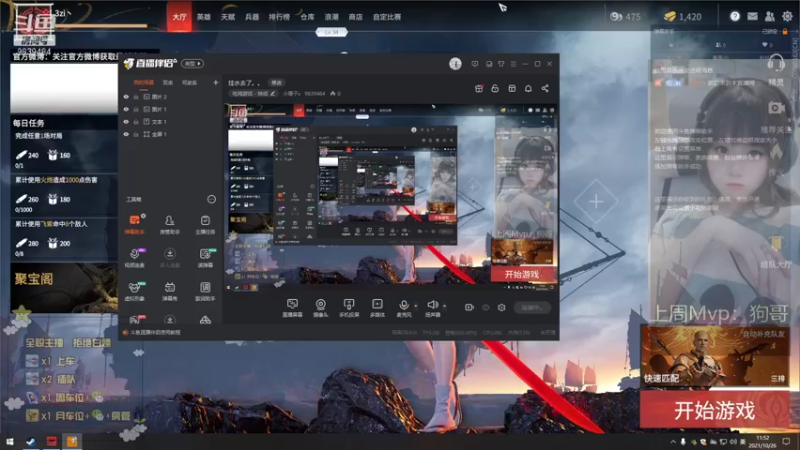Screen dimensions: 800x450
Task: Open the layout icon in the stream header
Action: (512, 88)
